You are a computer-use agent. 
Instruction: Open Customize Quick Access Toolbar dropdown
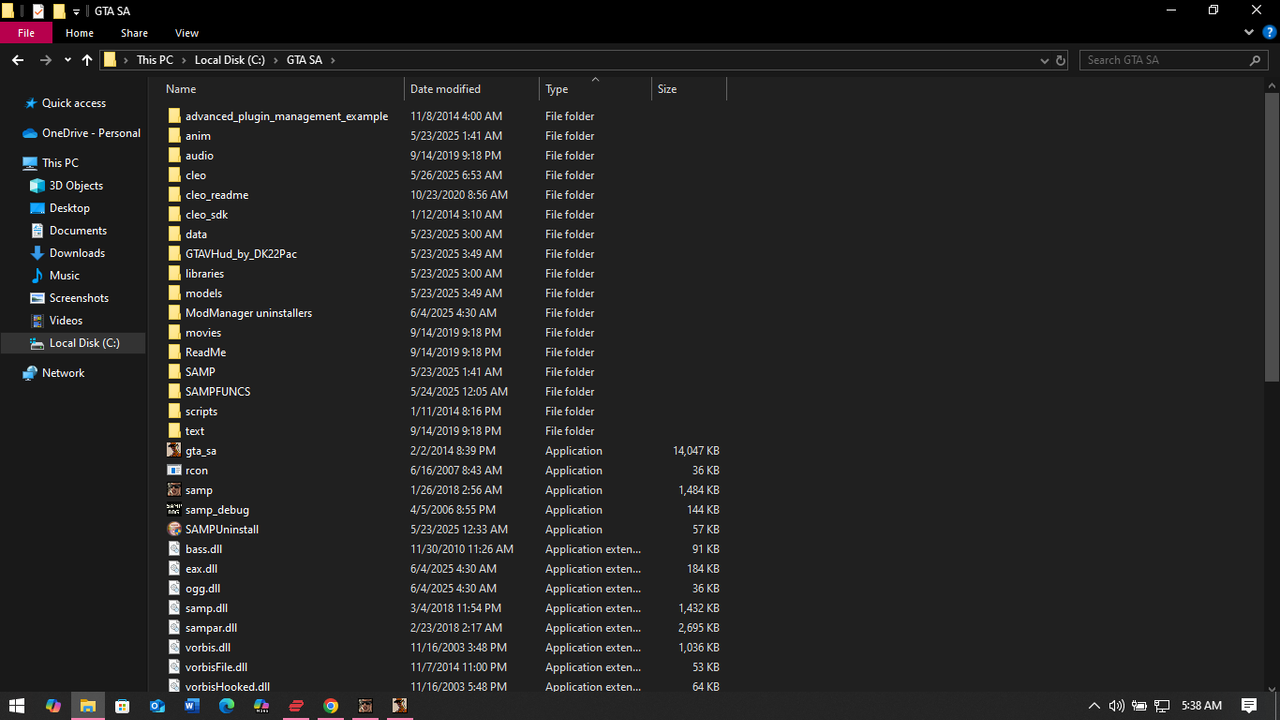pos(76,12)
